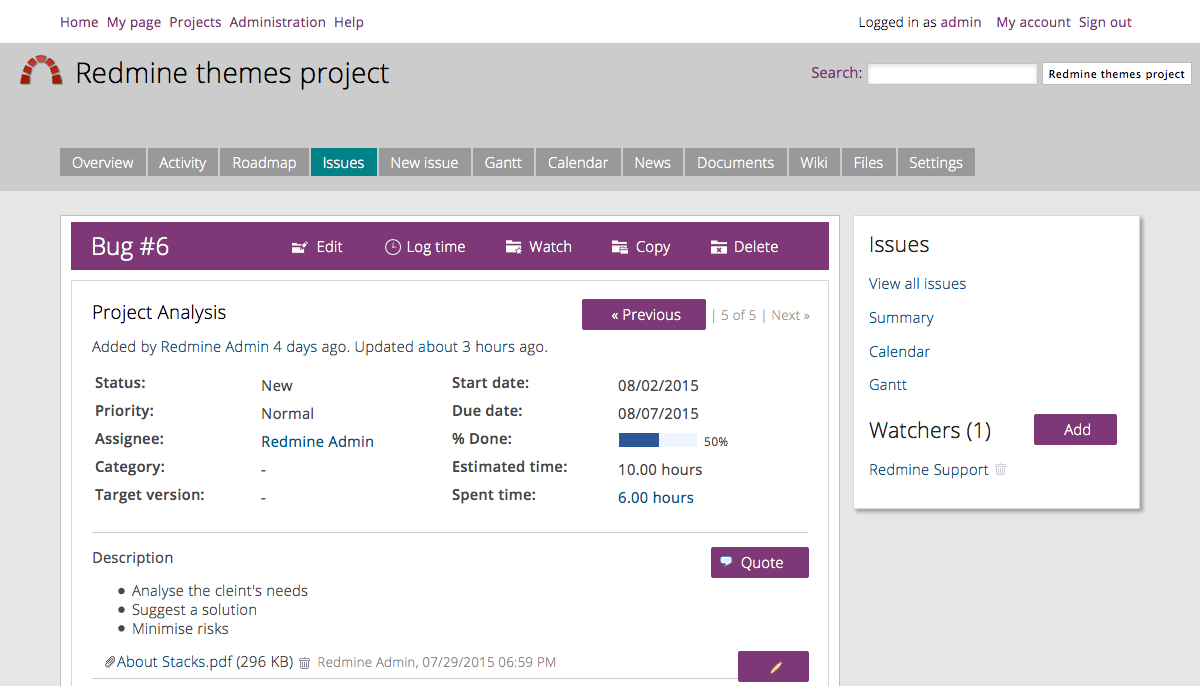Open View all issues sidebar link

917,284
